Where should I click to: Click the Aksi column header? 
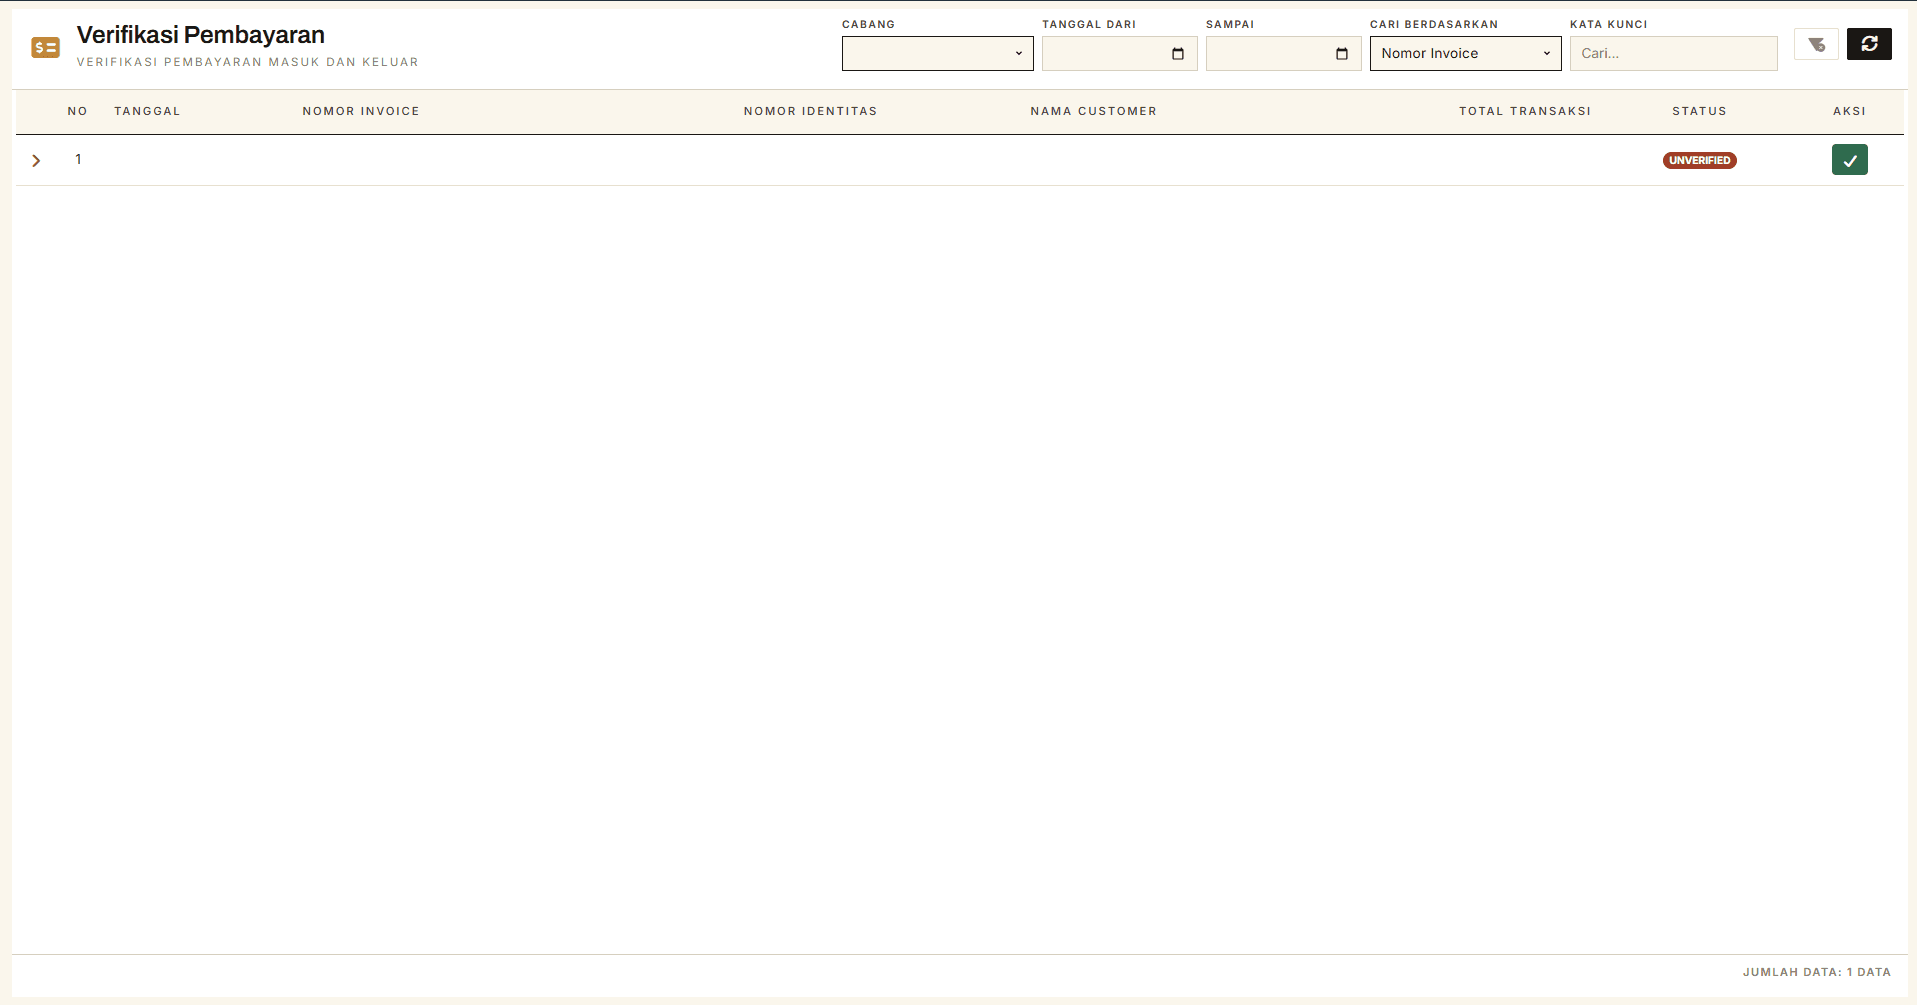click(1850, 111)
